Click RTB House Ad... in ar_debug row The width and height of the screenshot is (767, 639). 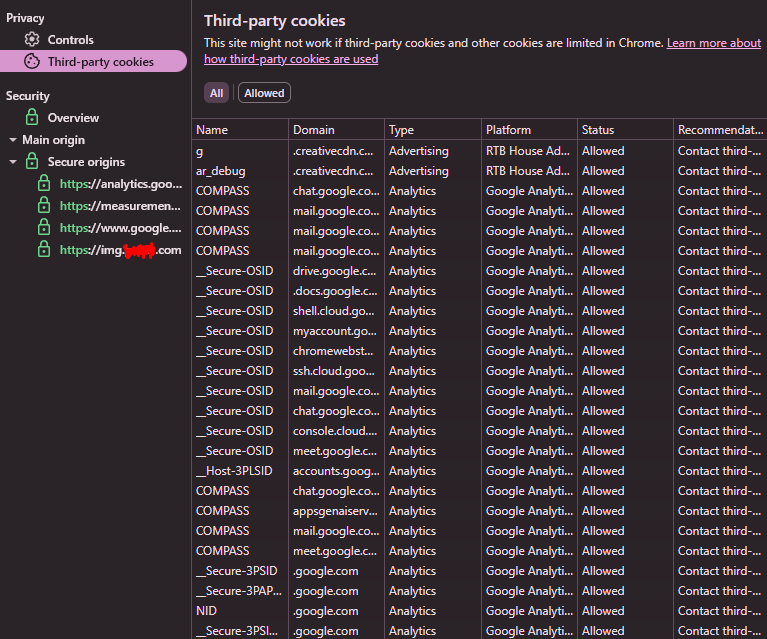tap(529, 171)
